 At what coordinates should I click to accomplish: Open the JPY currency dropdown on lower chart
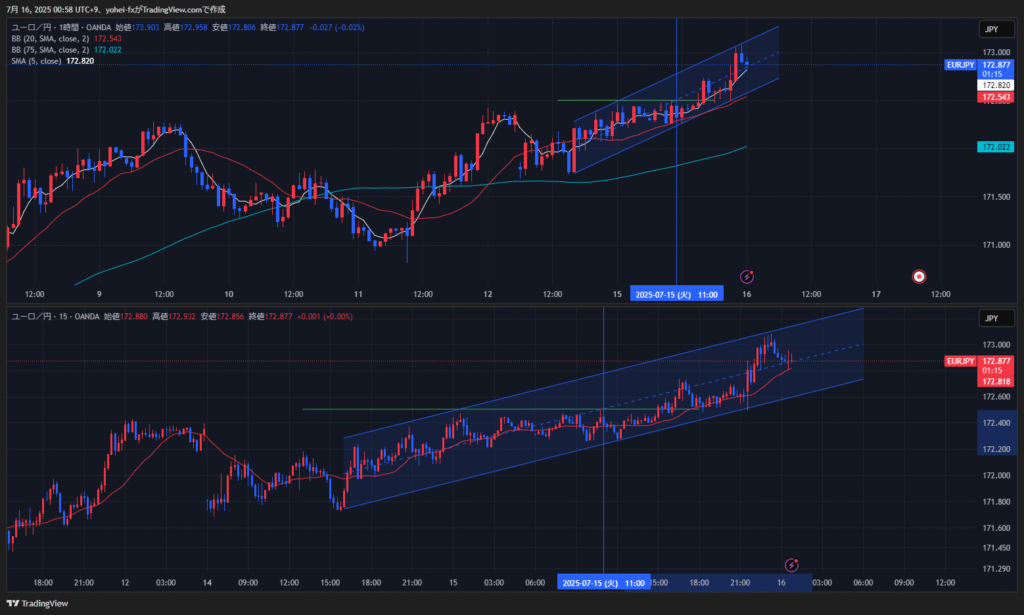(991, 318)
